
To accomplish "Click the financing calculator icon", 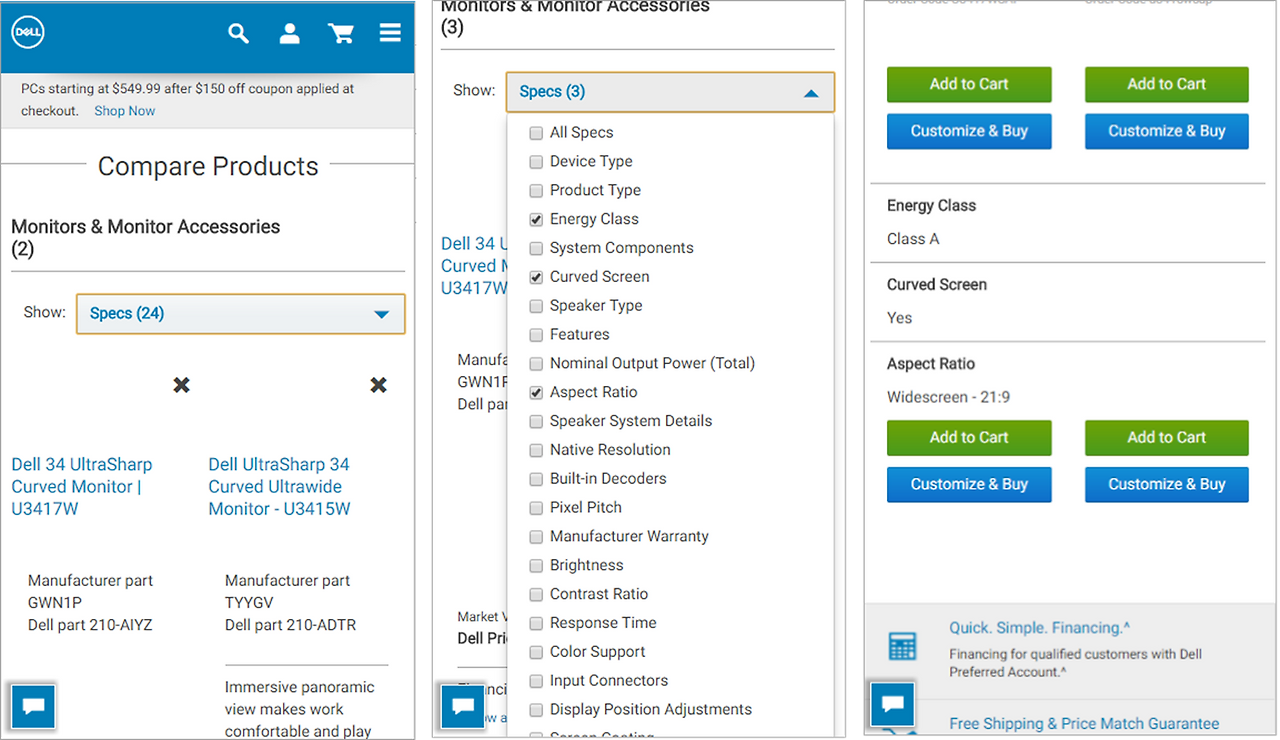I will click(902, 646).
